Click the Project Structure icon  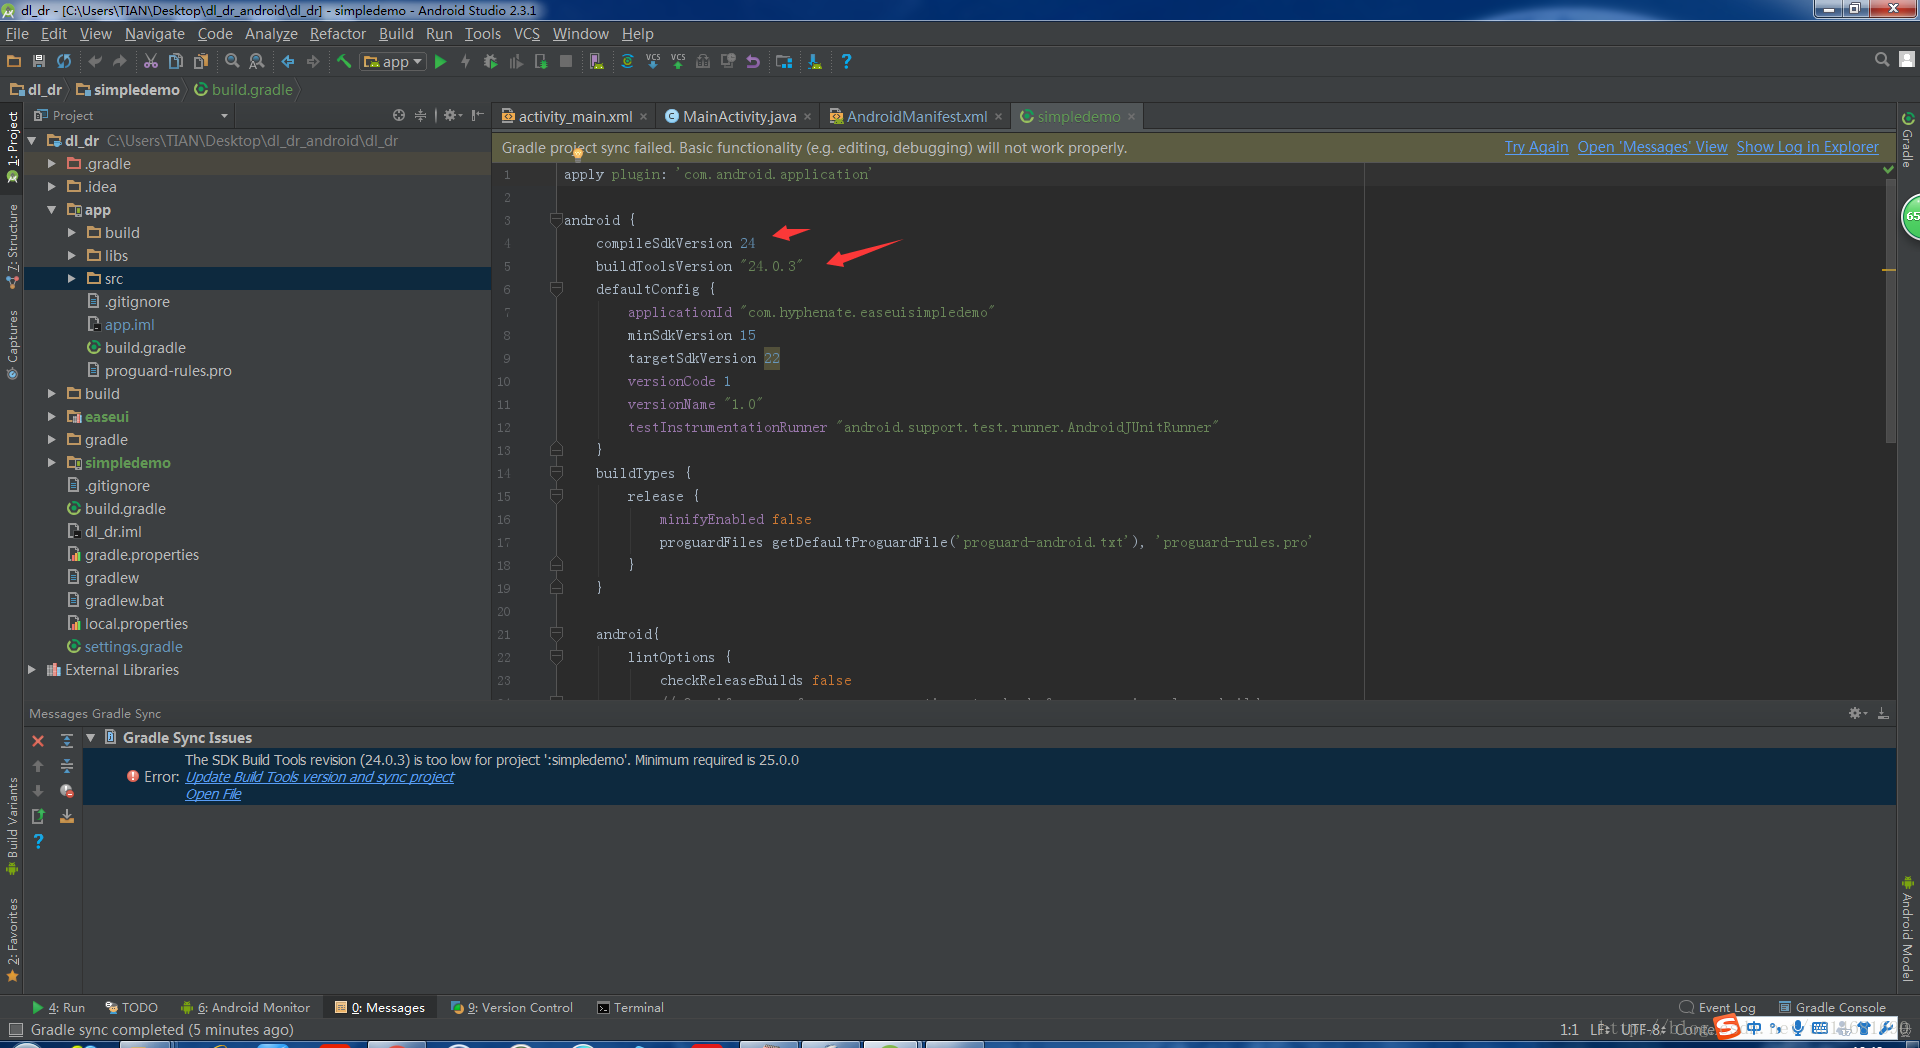pyautogui.click(x=784, y=61)
